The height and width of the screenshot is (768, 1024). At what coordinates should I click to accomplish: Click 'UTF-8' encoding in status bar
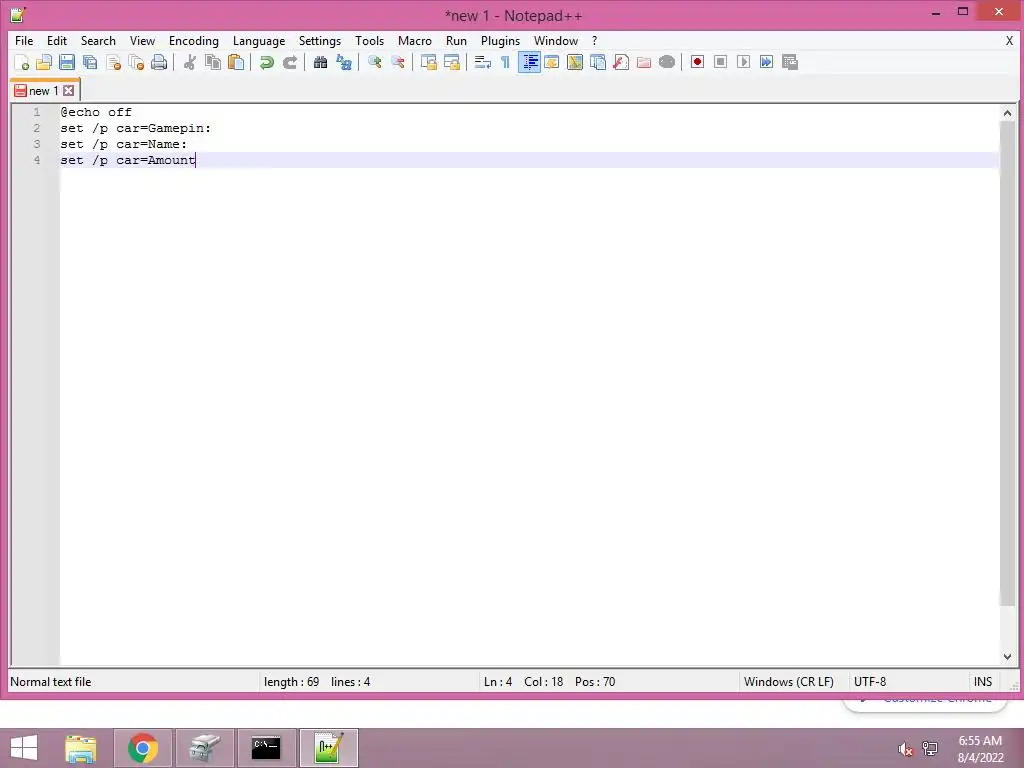(870, 682)
